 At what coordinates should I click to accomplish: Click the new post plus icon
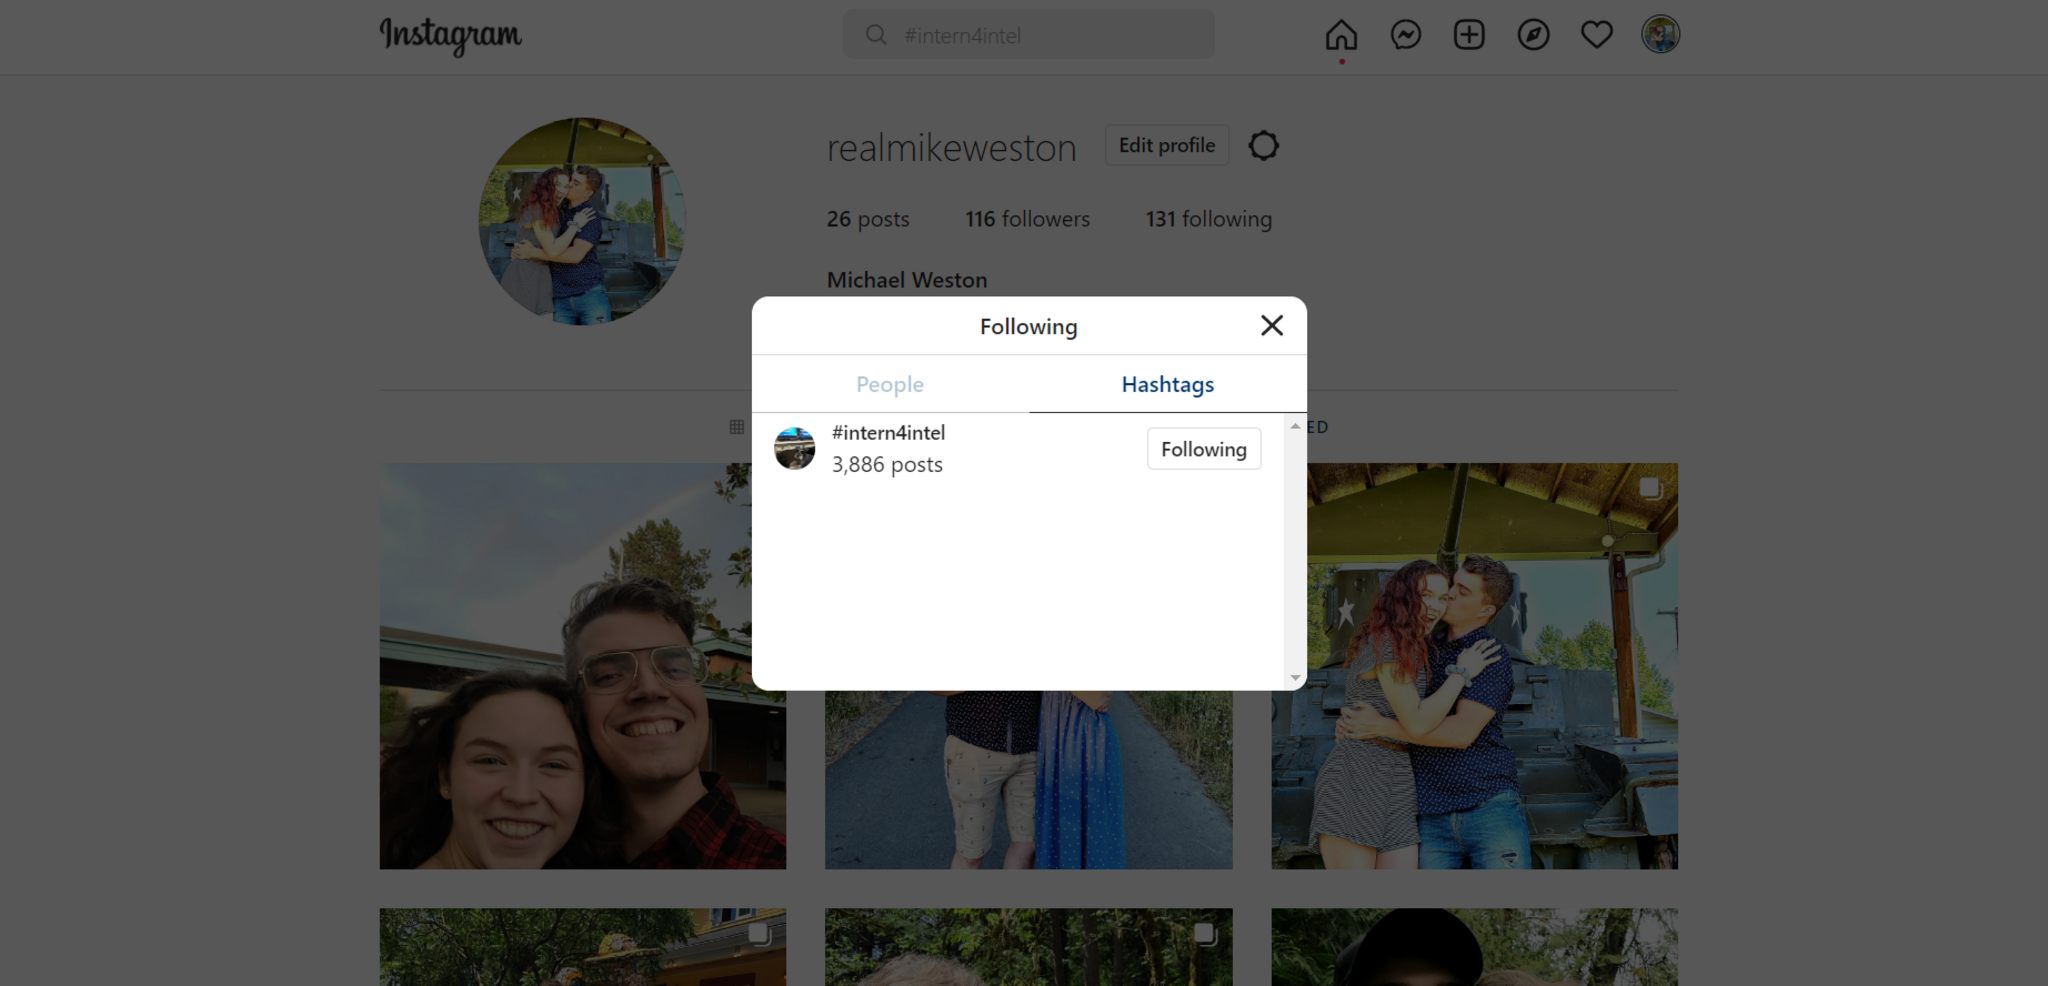(1469, 35)
